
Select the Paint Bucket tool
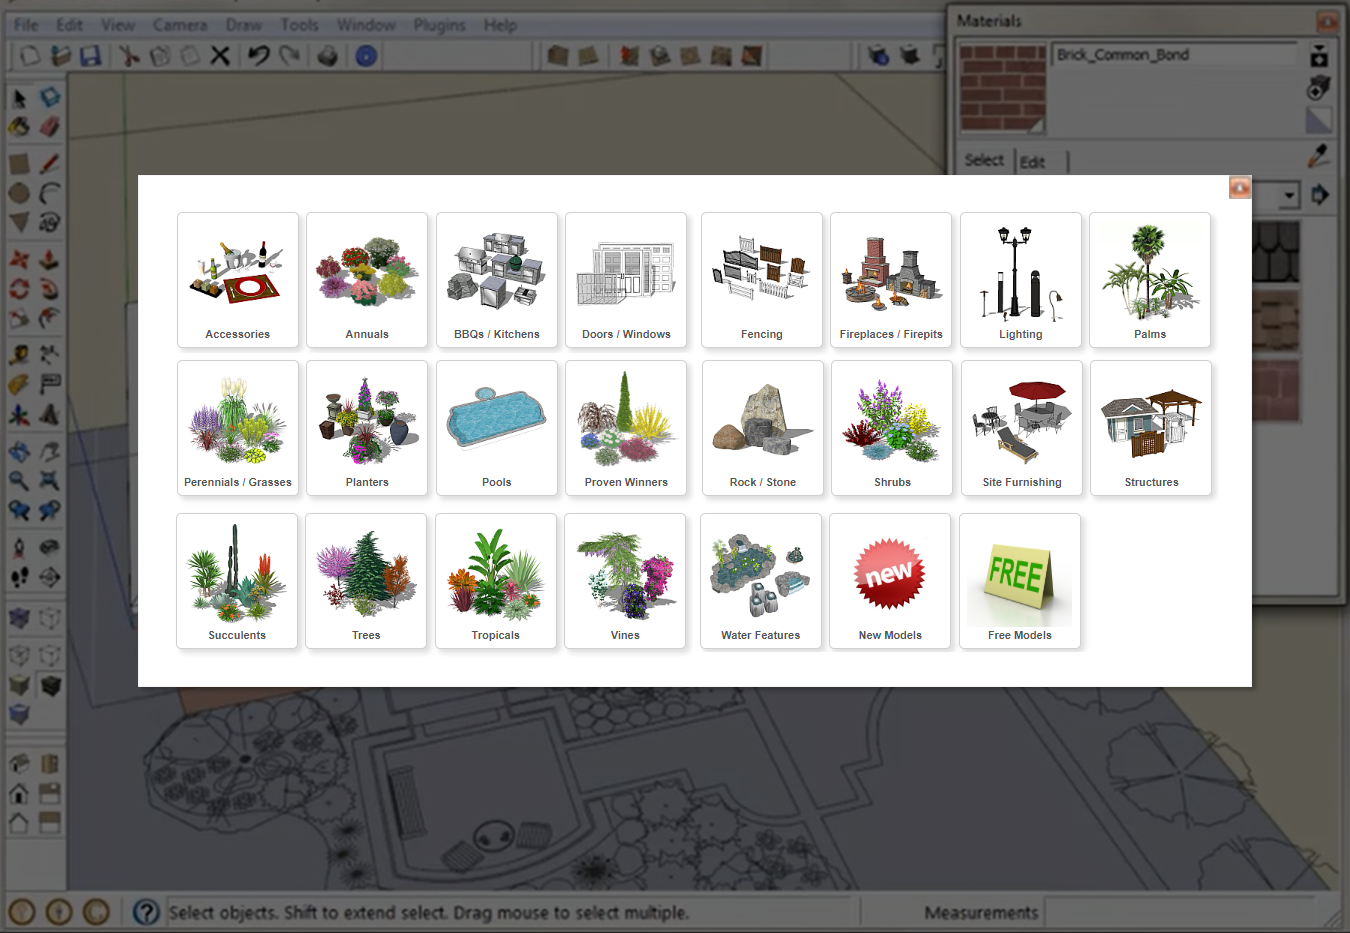click(19, 127)
